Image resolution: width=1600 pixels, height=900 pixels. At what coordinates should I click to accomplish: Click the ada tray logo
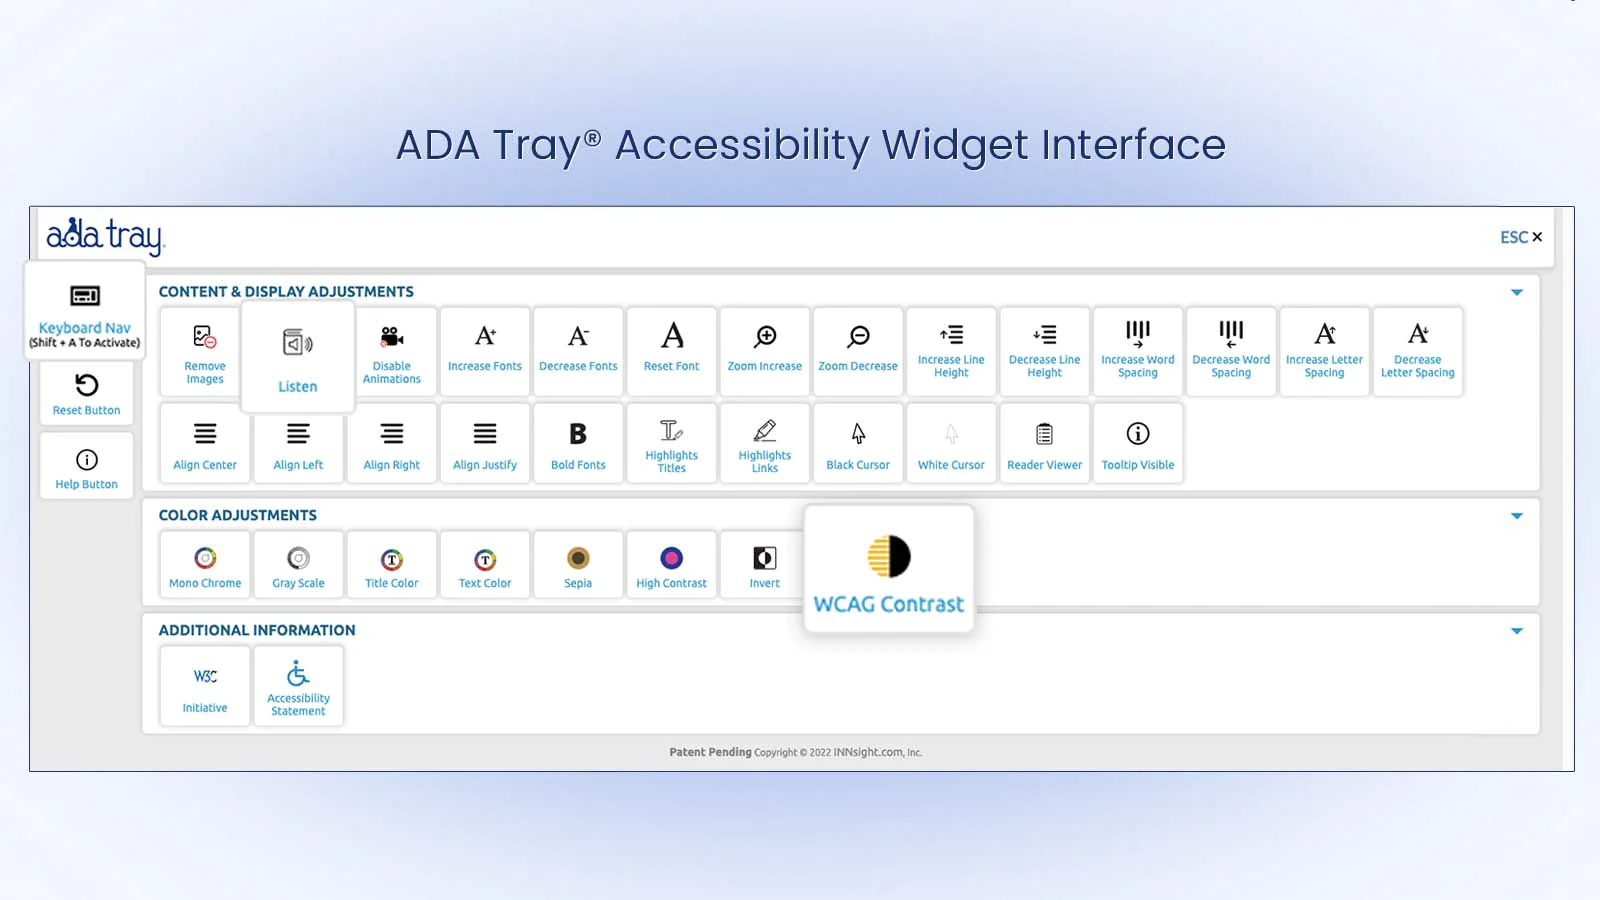point(105,236)
